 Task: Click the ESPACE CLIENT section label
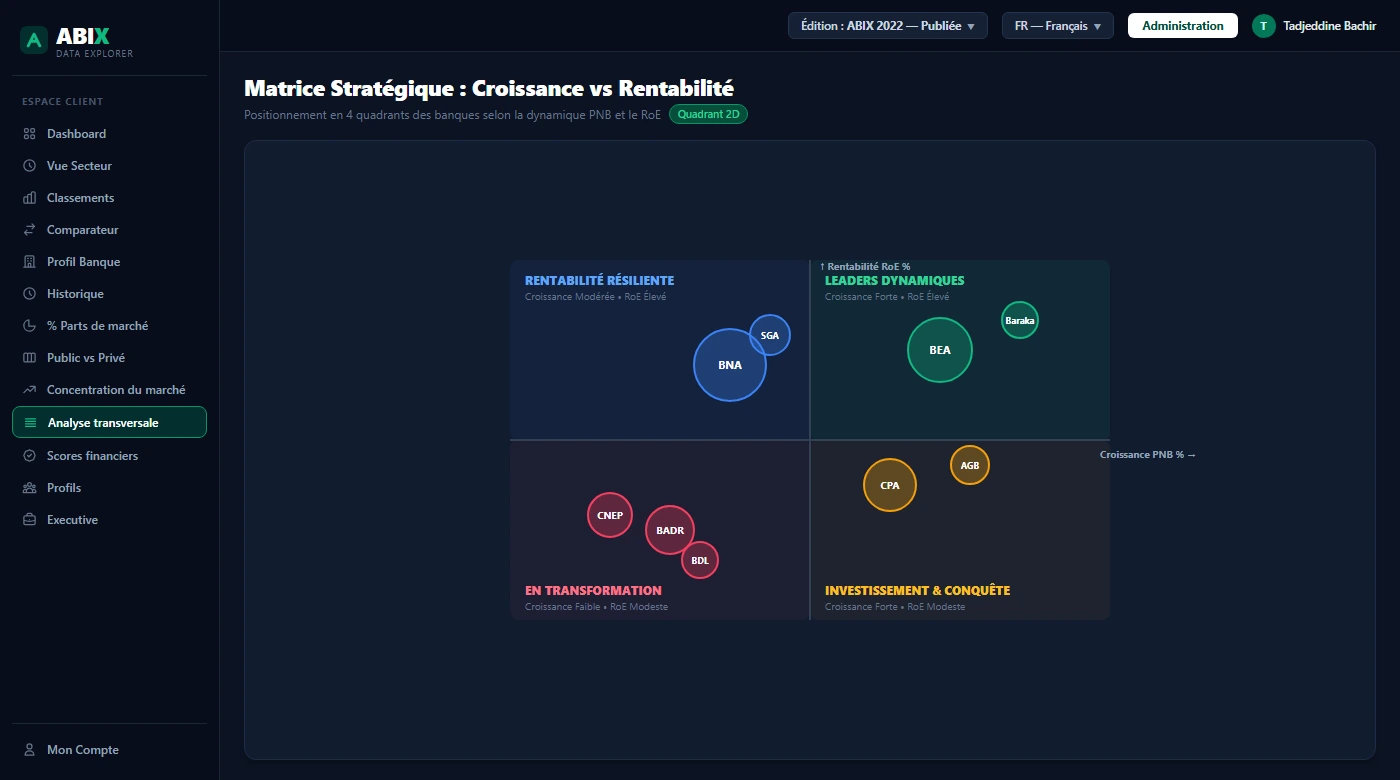pos(63,102)
